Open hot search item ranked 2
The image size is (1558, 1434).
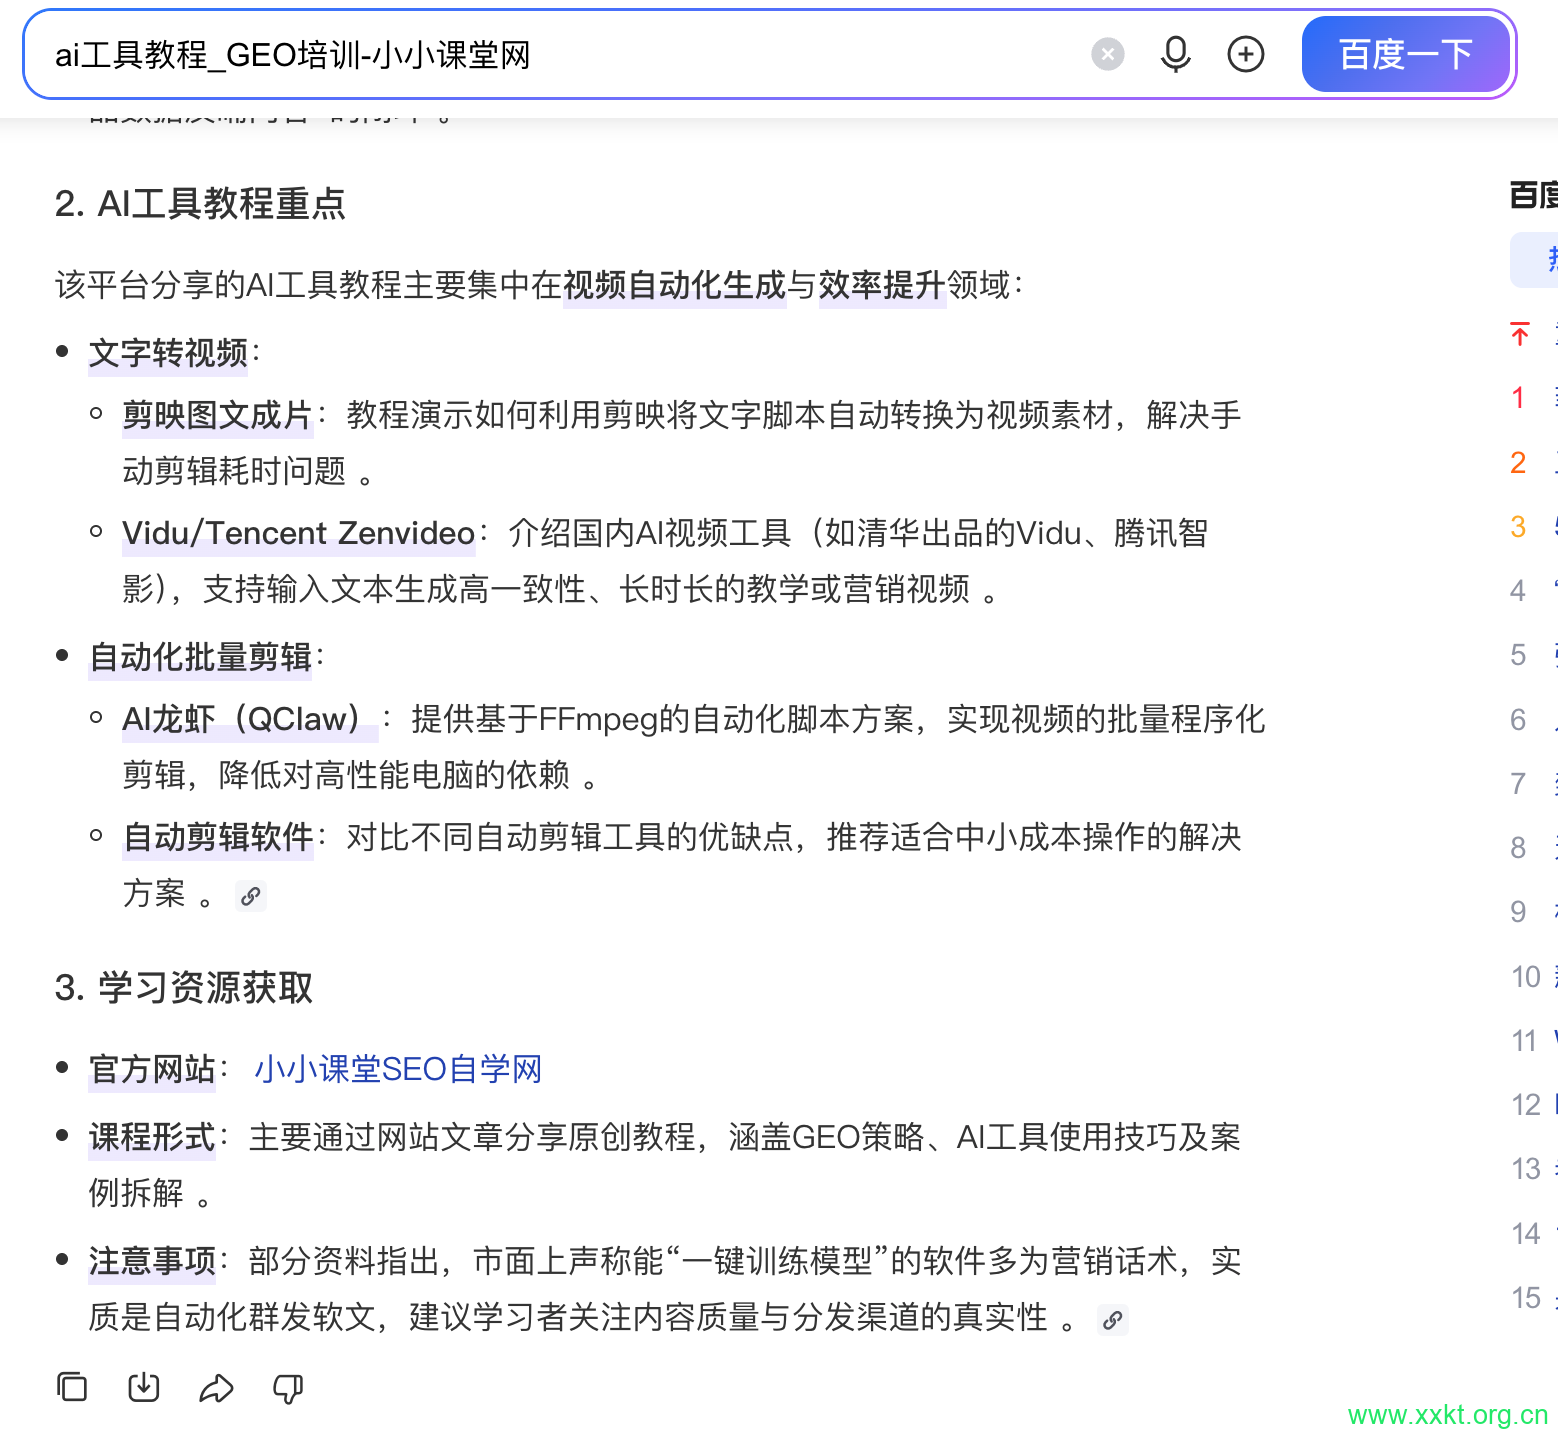pyautogui.click(x=1535, y=462)
